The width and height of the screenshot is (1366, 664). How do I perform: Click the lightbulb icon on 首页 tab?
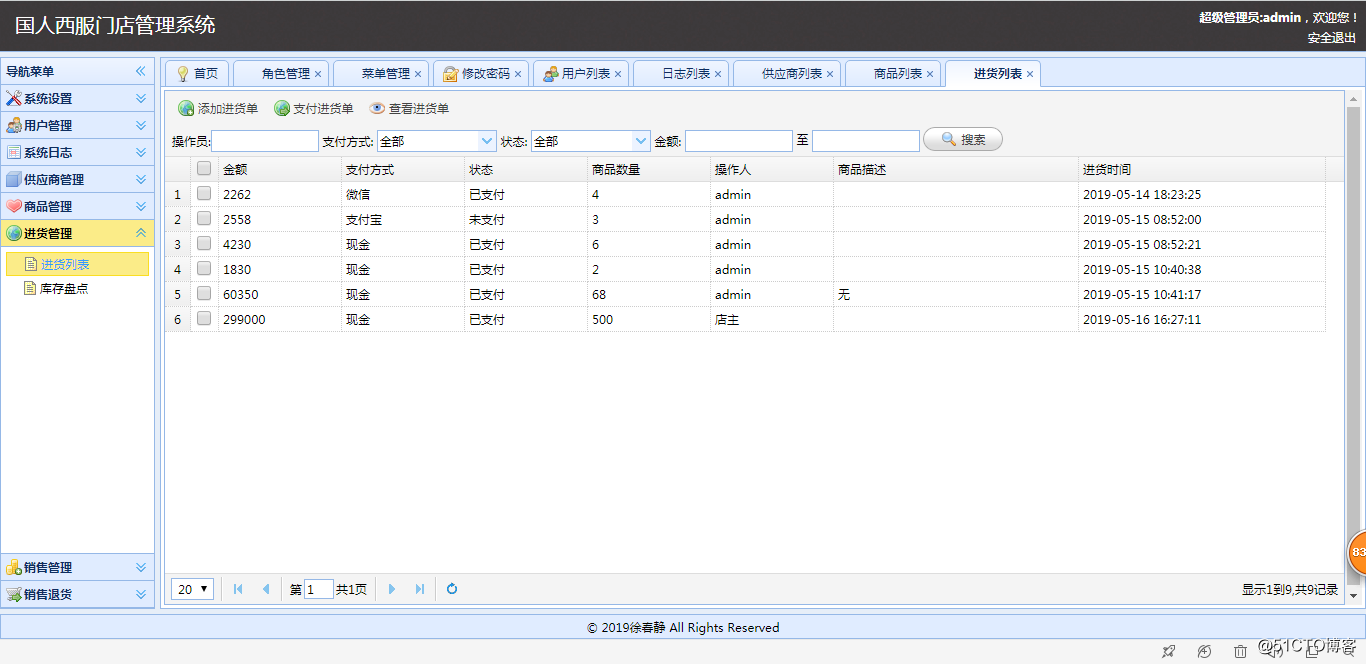coord(183,74)
